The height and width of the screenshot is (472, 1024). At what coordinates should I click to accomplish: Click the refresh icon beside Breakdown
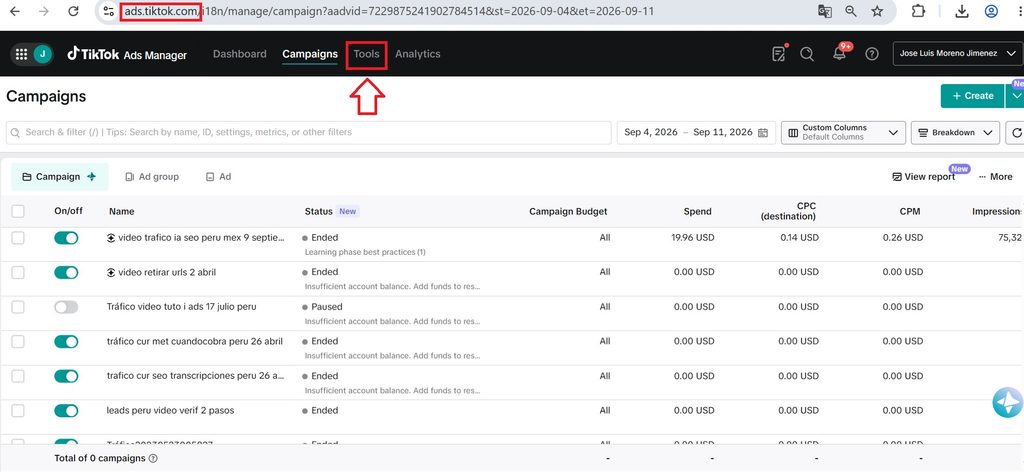point(1016,133)
